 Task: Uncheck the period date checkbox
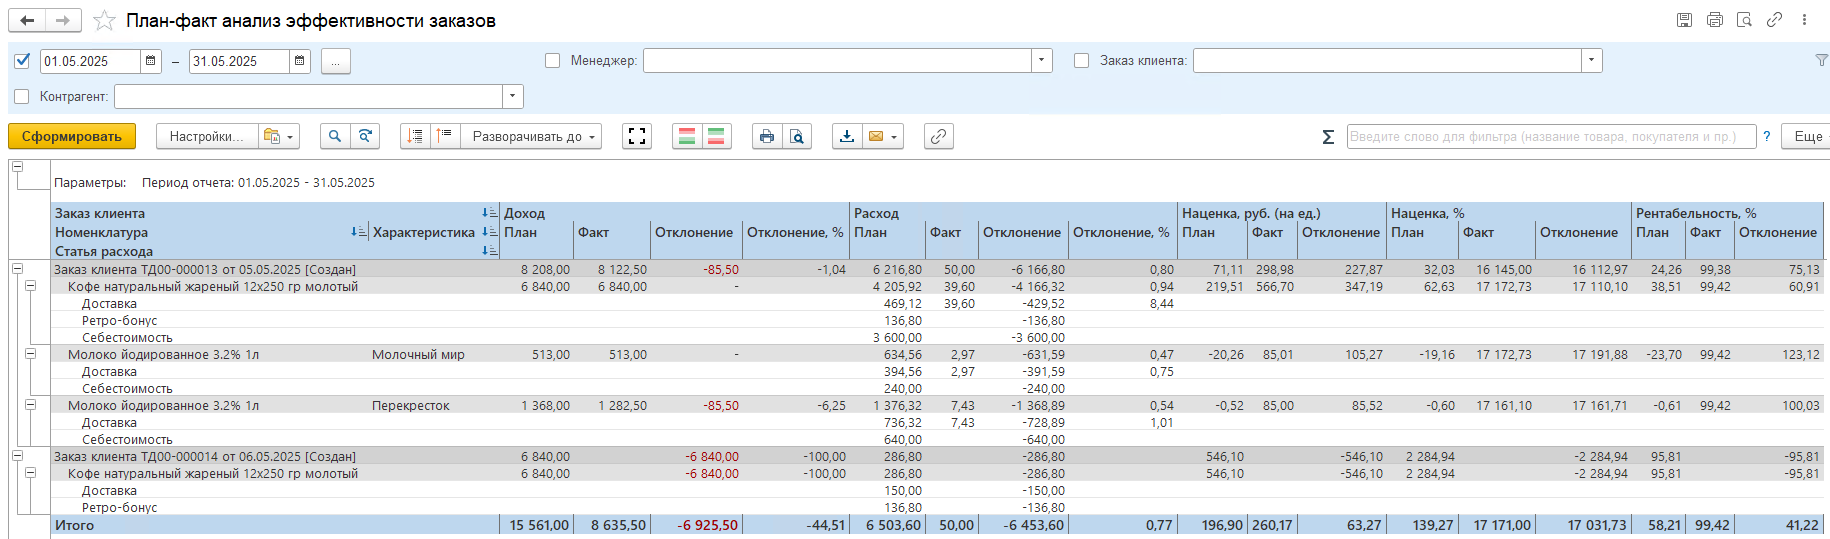(x=23, y=61)
